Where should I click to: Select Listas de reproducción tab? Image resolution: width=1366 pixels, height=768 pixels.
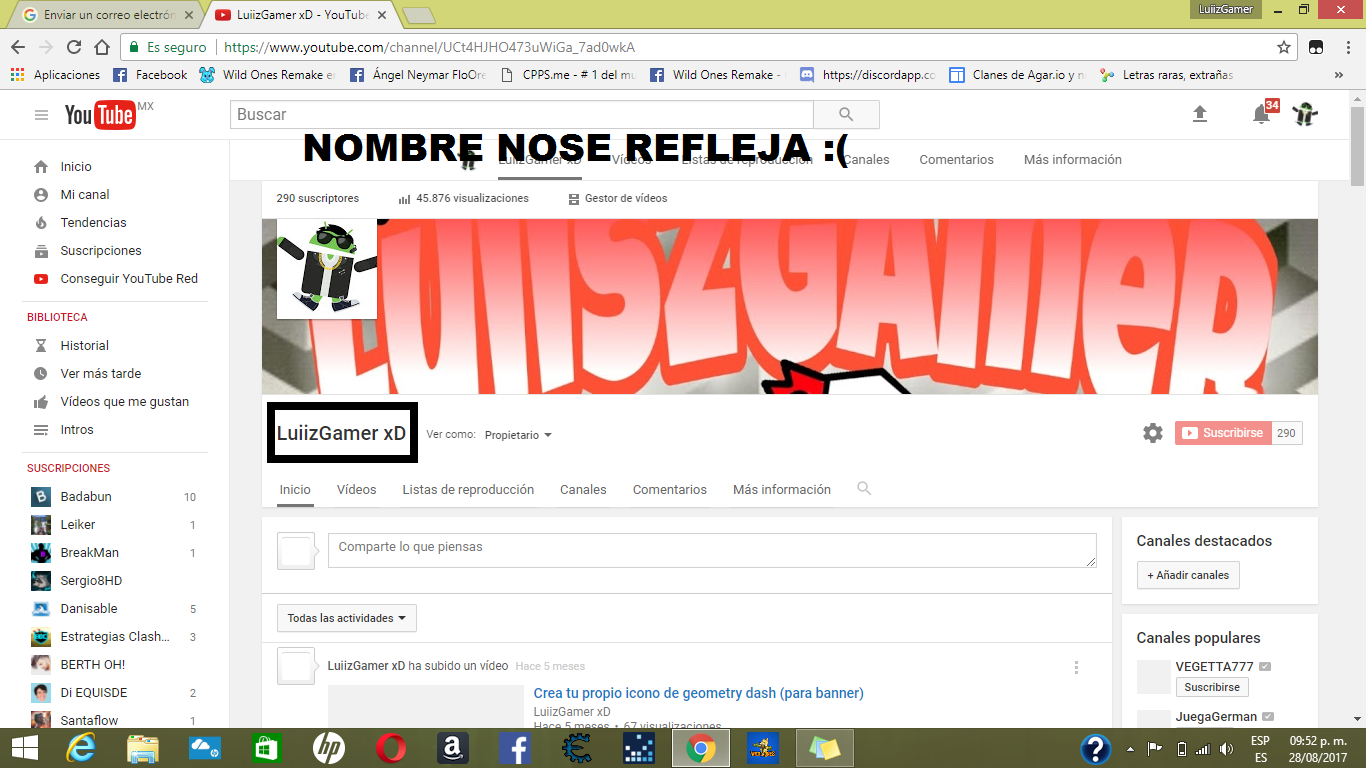(468, 490)
